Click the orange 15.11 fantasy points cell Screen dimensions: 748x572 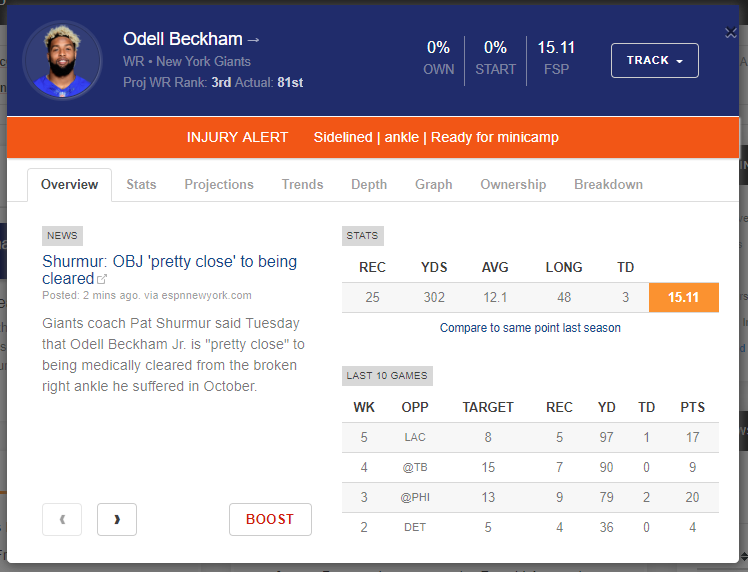pos(683,298)
